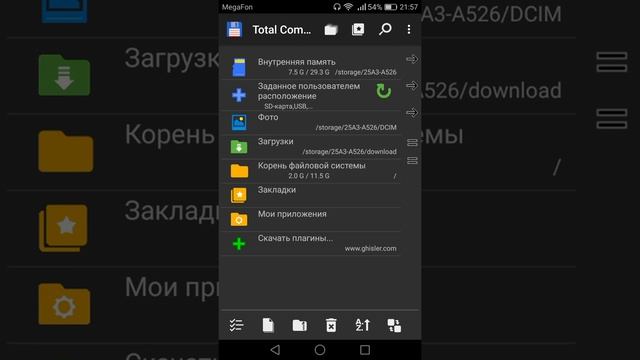Tap the Android home circle button
640x360 pixels.
[320, 350]
